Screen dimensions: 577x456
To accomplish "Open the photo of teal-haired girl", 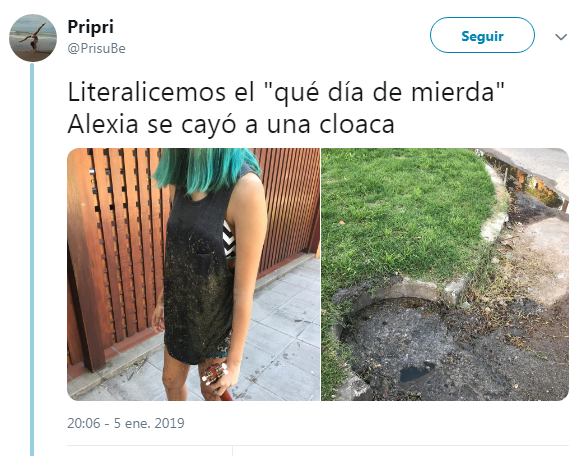I will [194, 274].
